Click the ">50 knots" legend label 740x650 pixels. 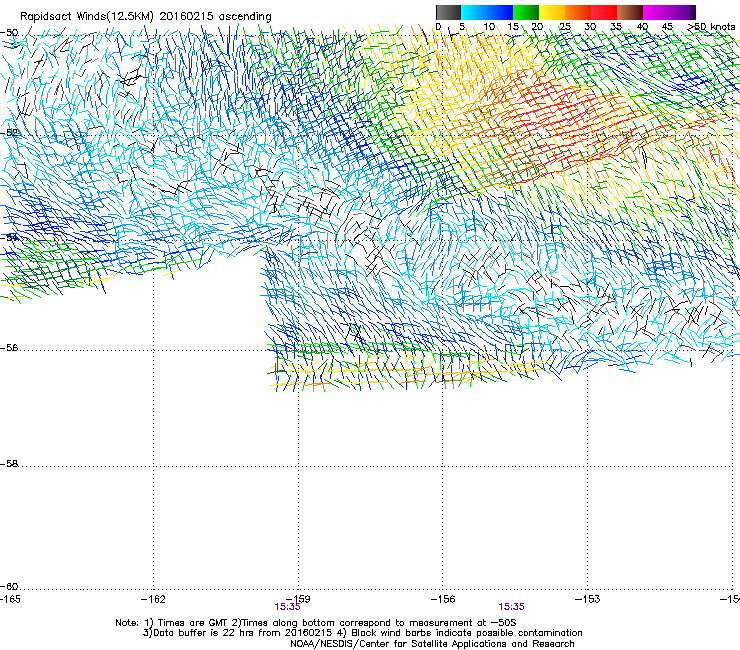pyautogui.click(x=711, y=27)
